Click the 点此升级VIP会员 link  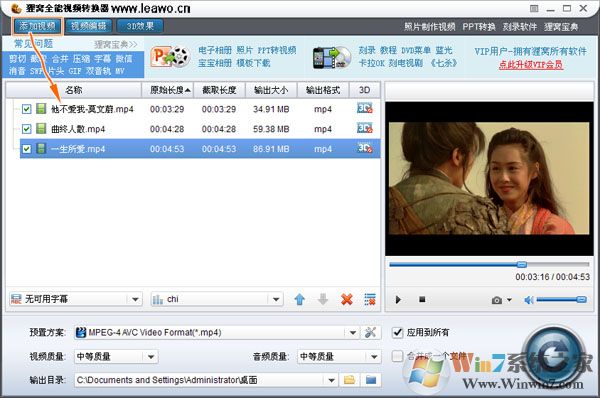(531, 65)
